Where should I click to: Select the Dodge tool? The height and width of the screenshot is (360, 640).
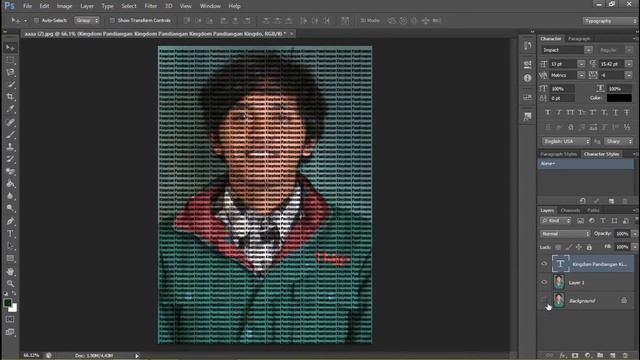pos(10,208)
